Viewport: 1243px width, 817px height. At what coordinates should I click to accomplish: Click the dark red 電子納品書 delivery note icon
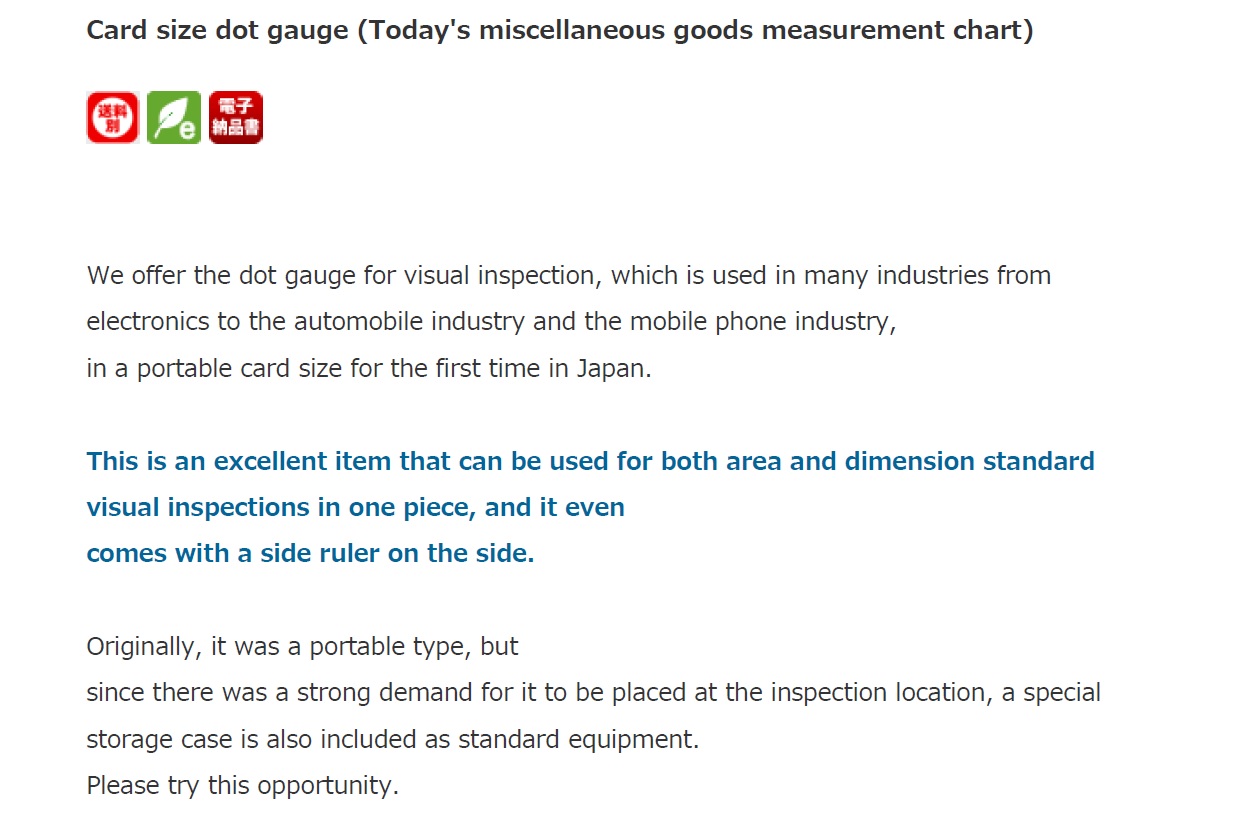pos(236,118)
